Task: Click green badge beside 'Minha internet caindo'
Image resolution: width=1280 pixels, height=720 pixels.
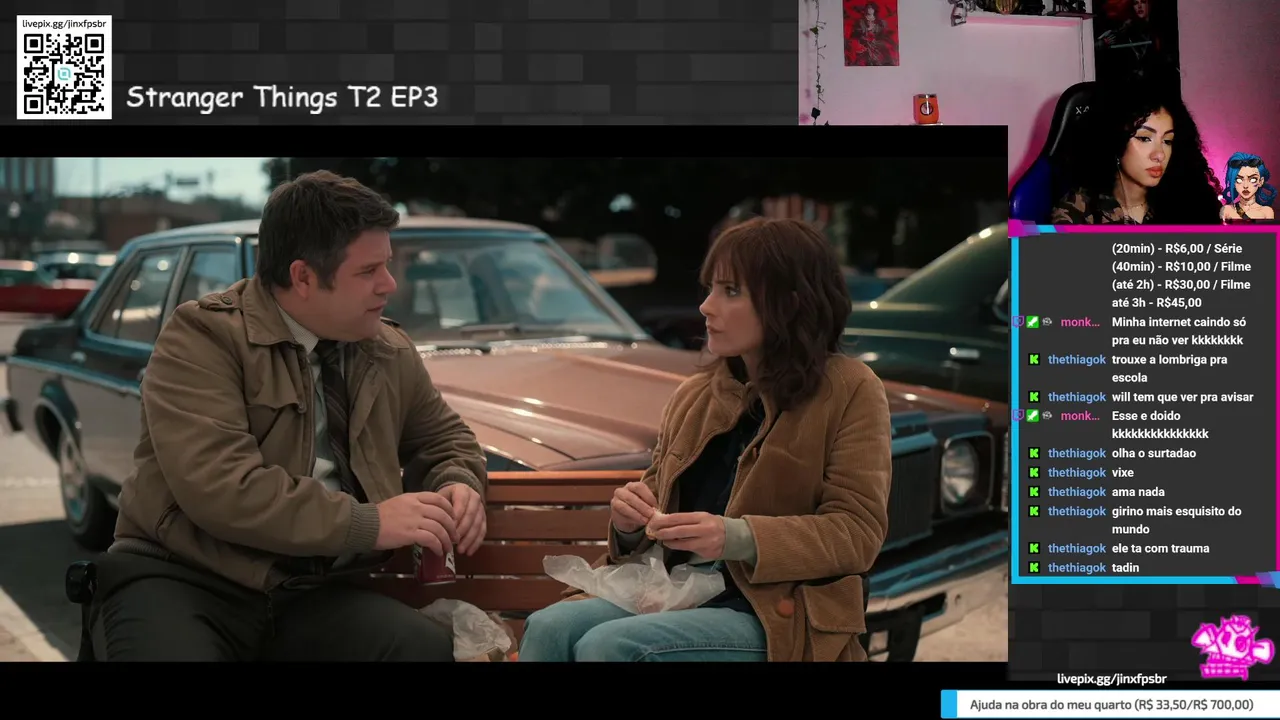Action: 1033,322
